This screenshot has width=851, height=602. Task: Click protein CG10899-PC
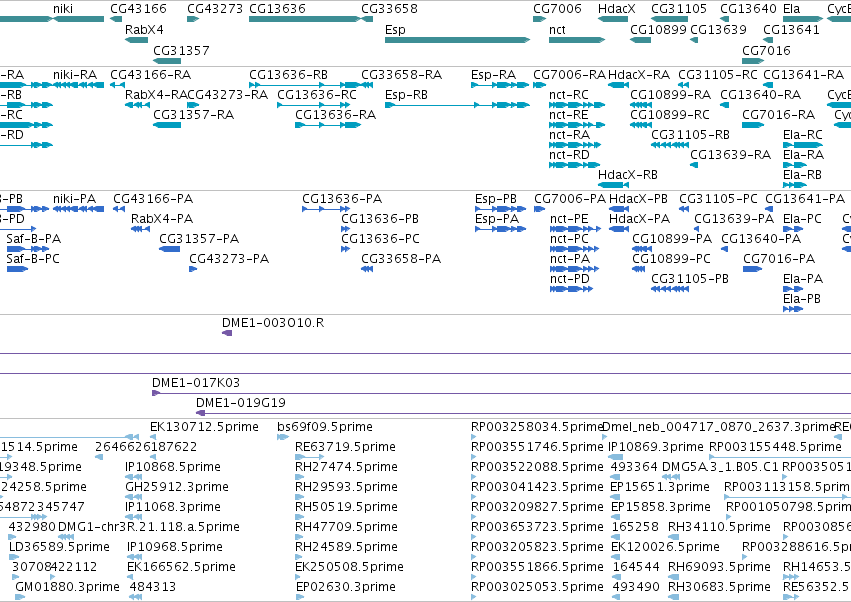639,269
